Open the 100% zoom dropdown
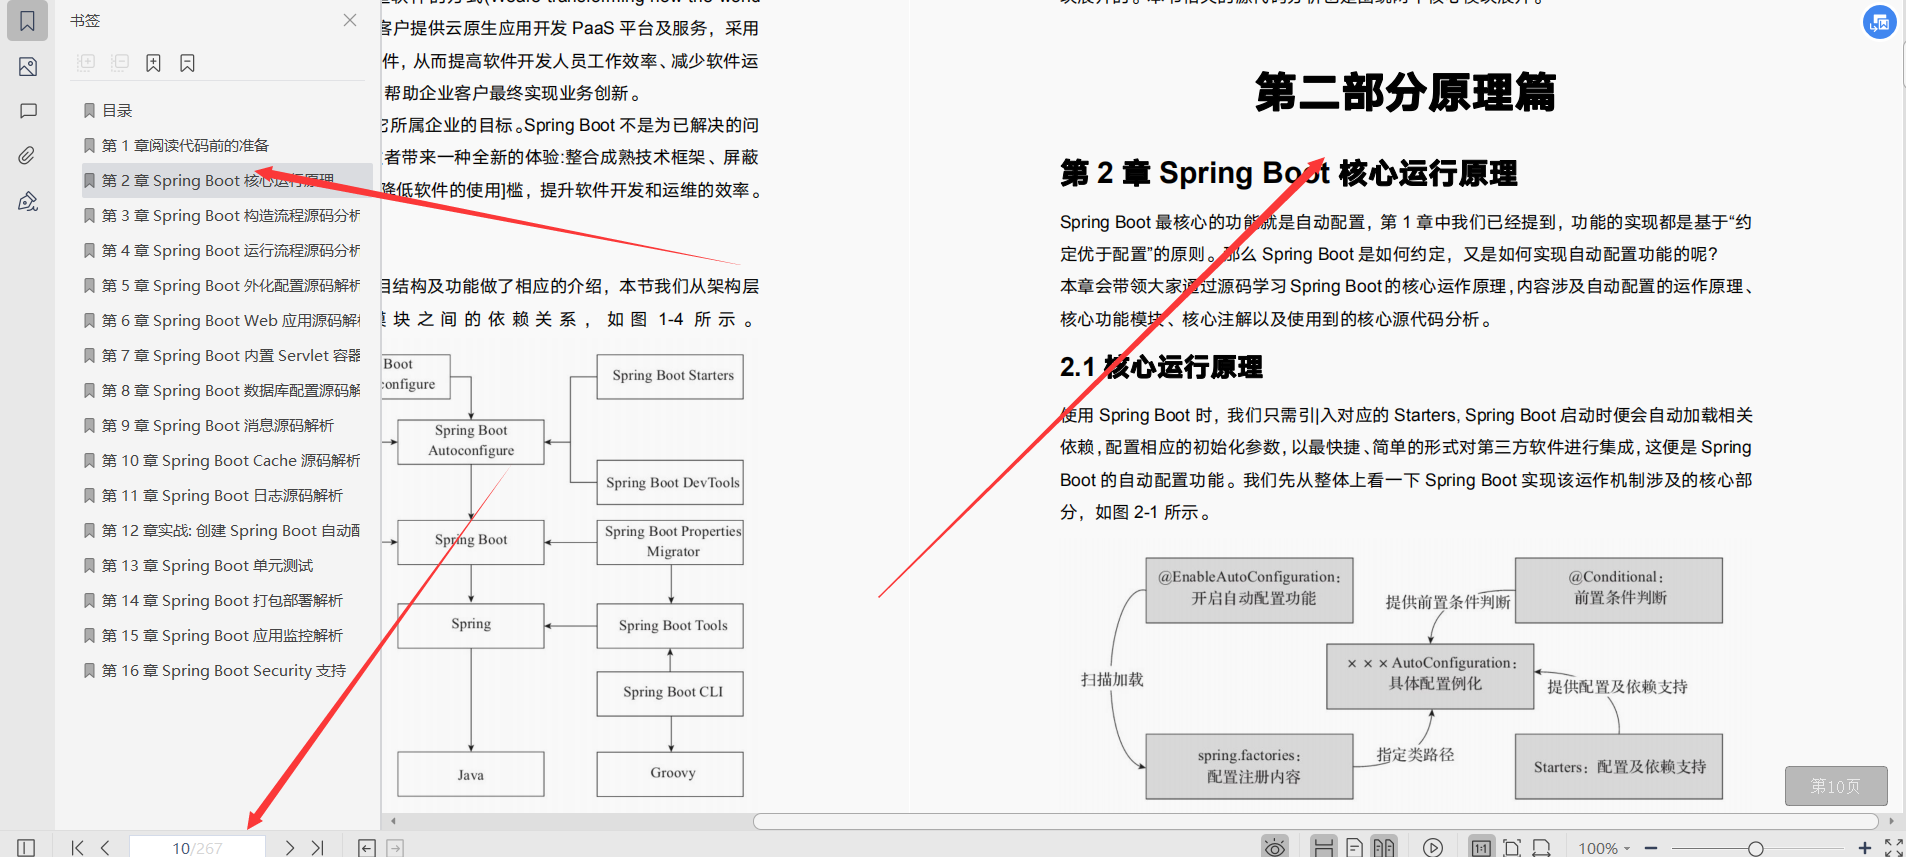The height and width of the screenshot is (857, 1906). pos(1603,848)
